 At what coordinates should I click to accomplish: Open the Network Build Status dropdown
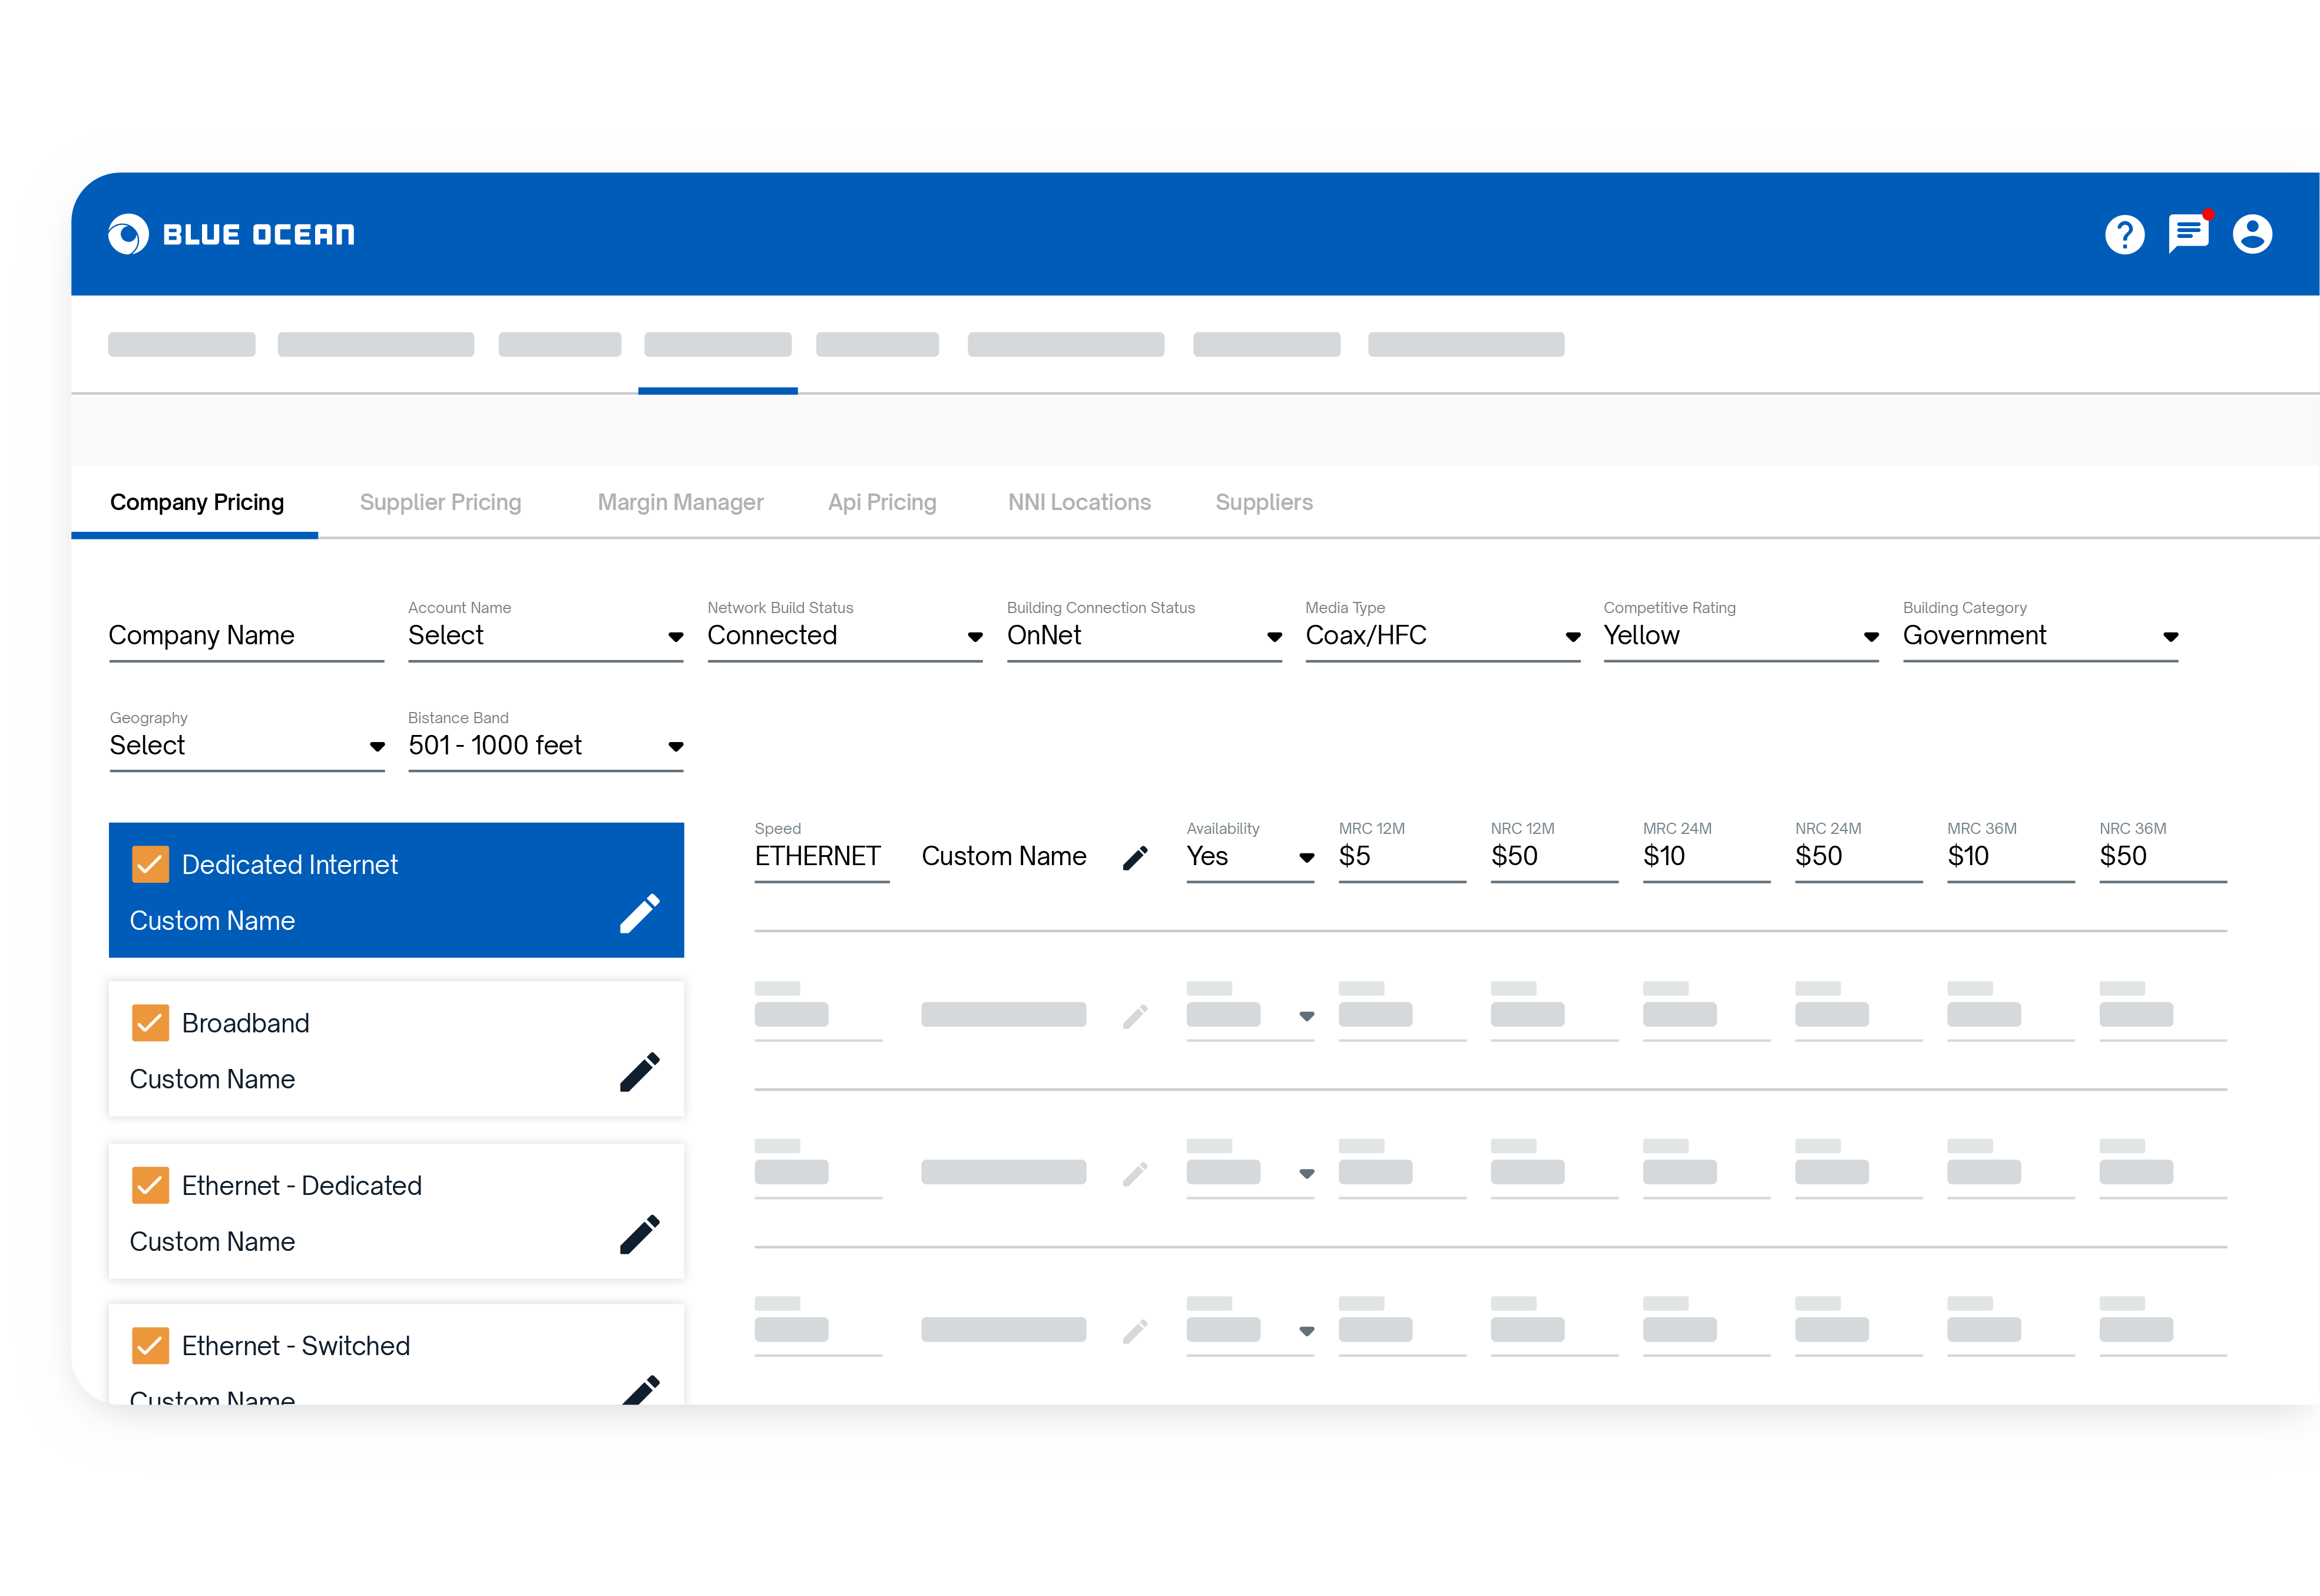844,636
